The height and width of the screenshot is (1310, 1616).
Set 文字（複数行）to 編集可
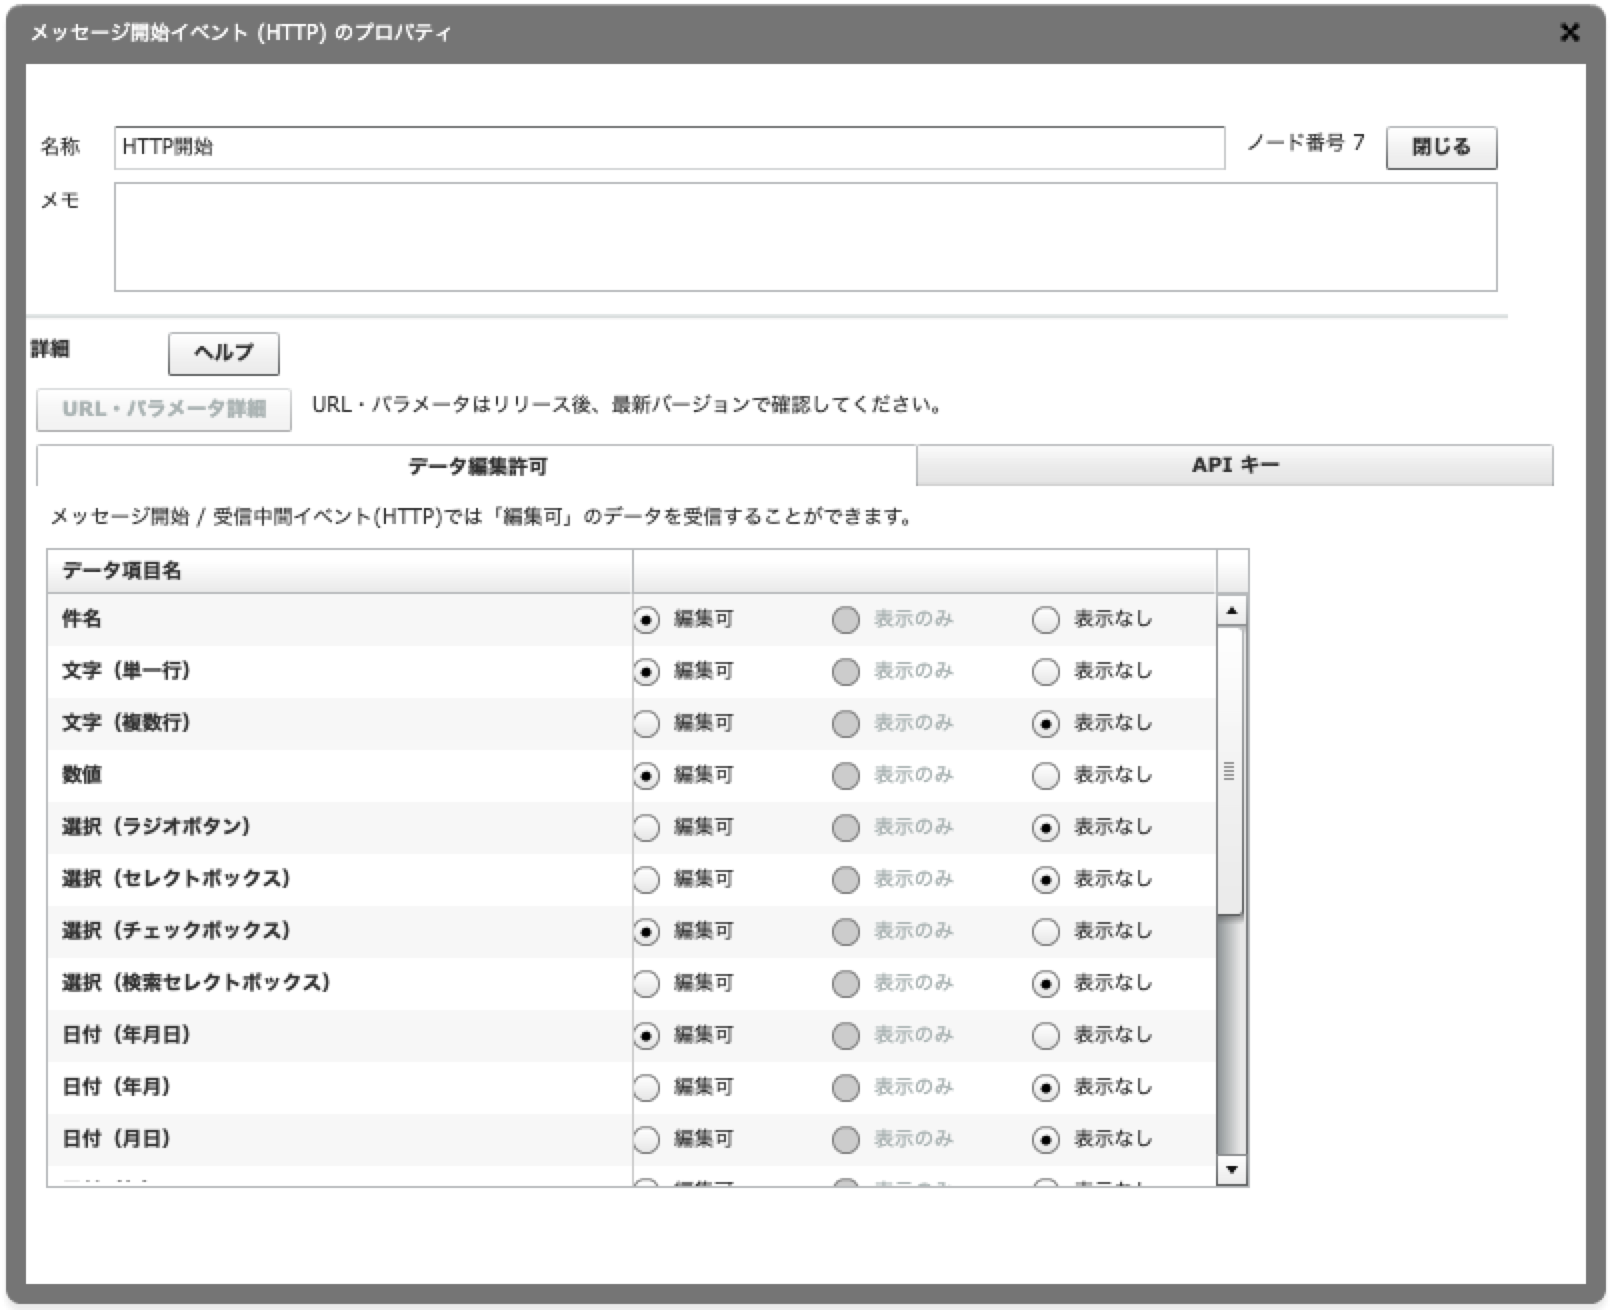pos(647,723)
